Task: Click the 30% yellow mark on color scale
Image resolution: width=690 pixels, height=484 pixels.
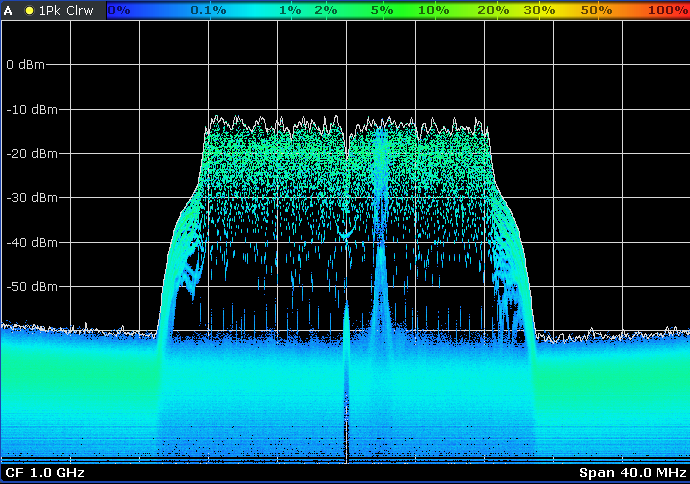Action: (x=539, y=9)
